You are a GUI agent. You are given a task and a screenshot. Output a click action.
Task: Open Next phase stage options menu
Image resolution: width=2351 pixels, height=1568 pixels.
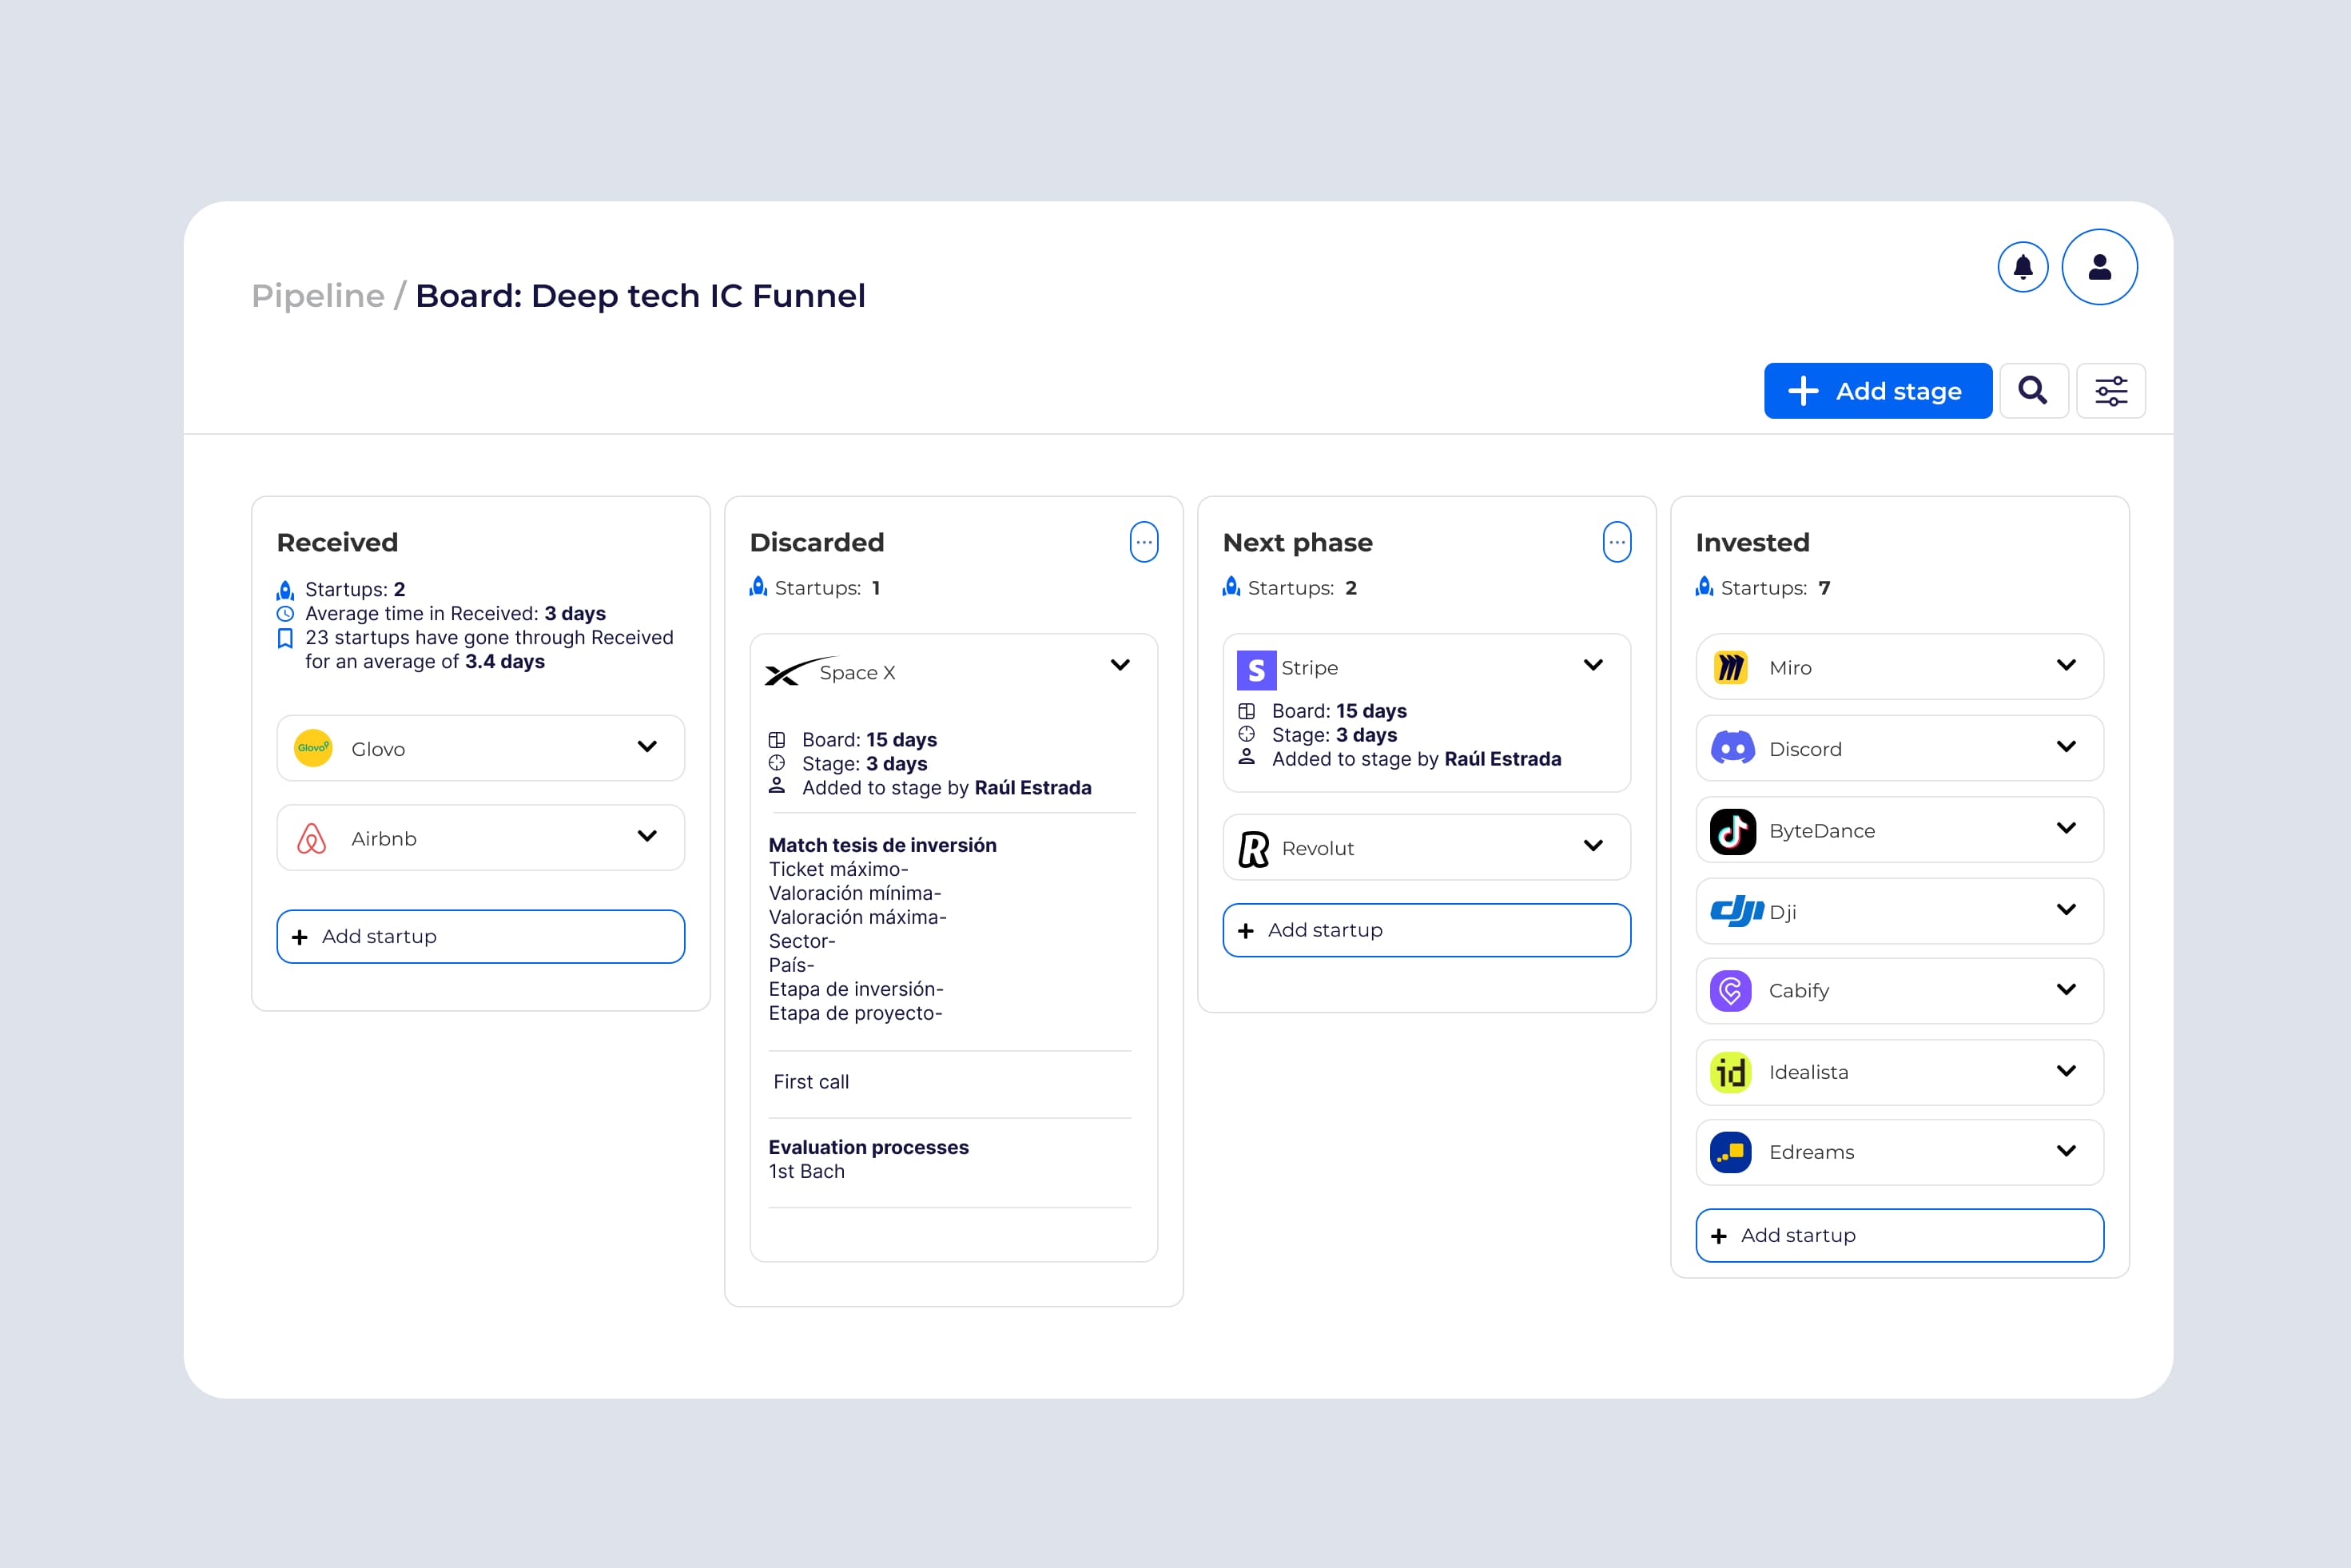[x=1617, y=542]
